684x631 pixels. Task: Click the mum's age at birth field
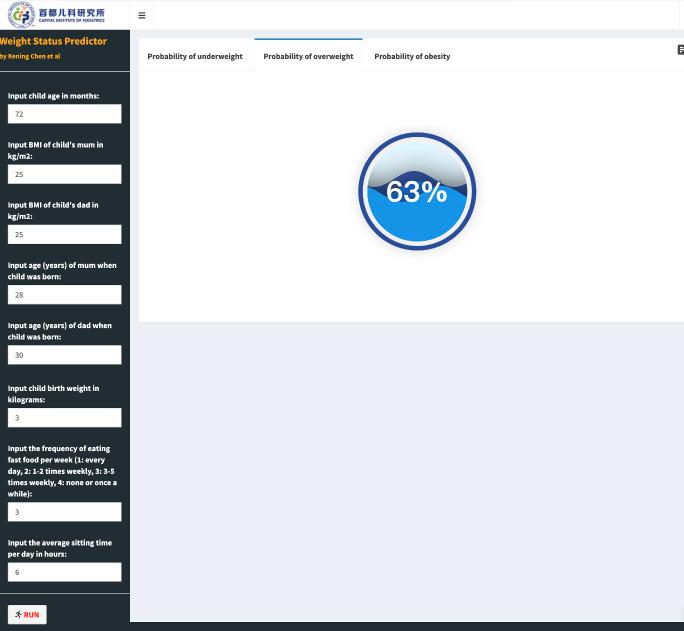(64, 295)
